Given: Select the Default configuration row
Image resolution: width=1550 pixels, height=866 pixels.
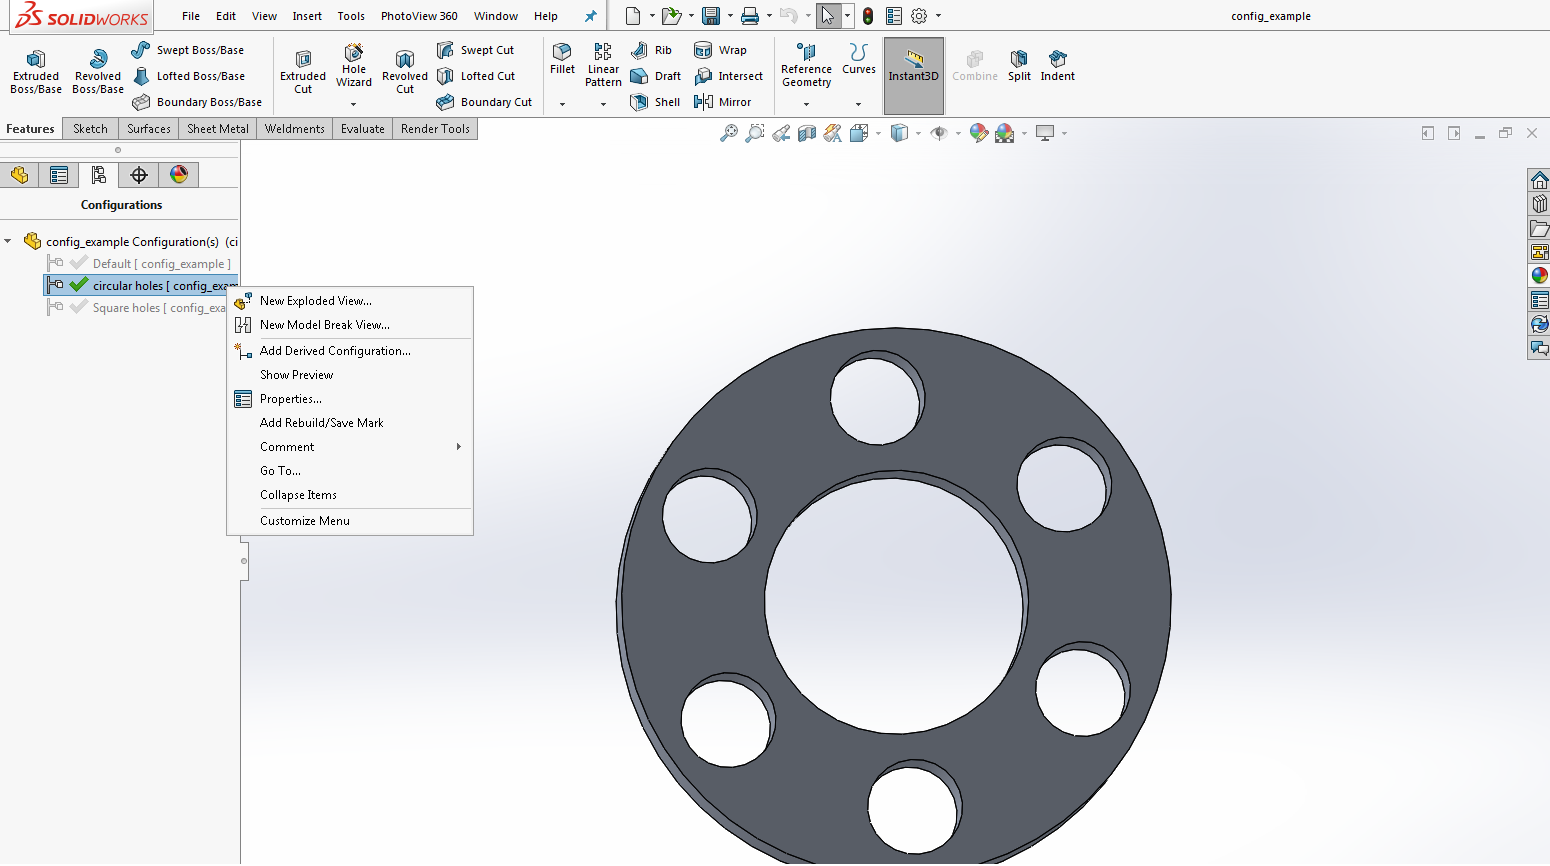Looking at the screenshot, I should click(x=140, y=264).
